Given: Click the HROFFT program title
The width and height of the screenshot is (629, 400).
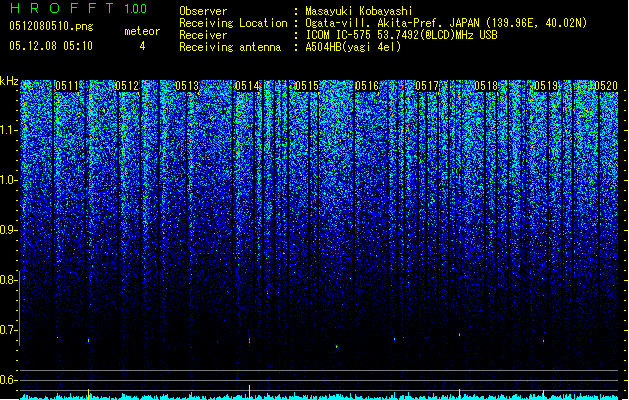Looking at the screenshot, I should pos(62,8).
